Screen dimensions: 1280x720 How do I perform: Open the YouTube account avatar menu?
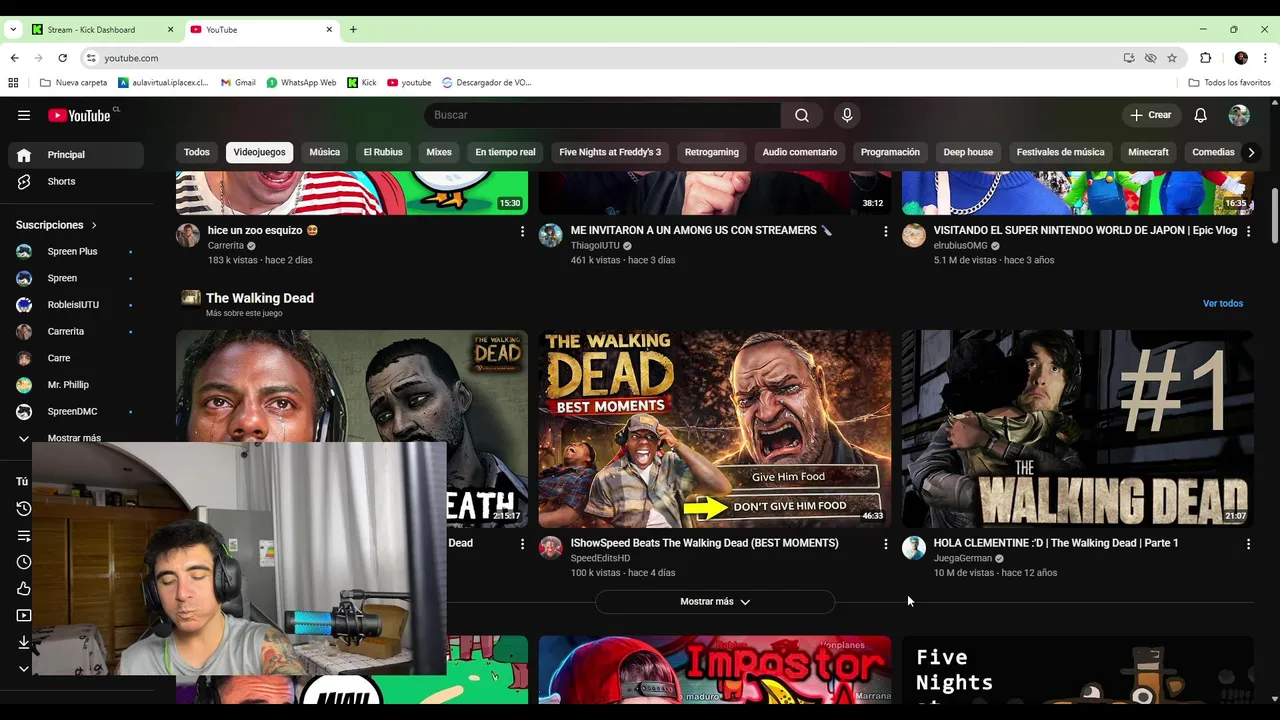pos(1239,115)
